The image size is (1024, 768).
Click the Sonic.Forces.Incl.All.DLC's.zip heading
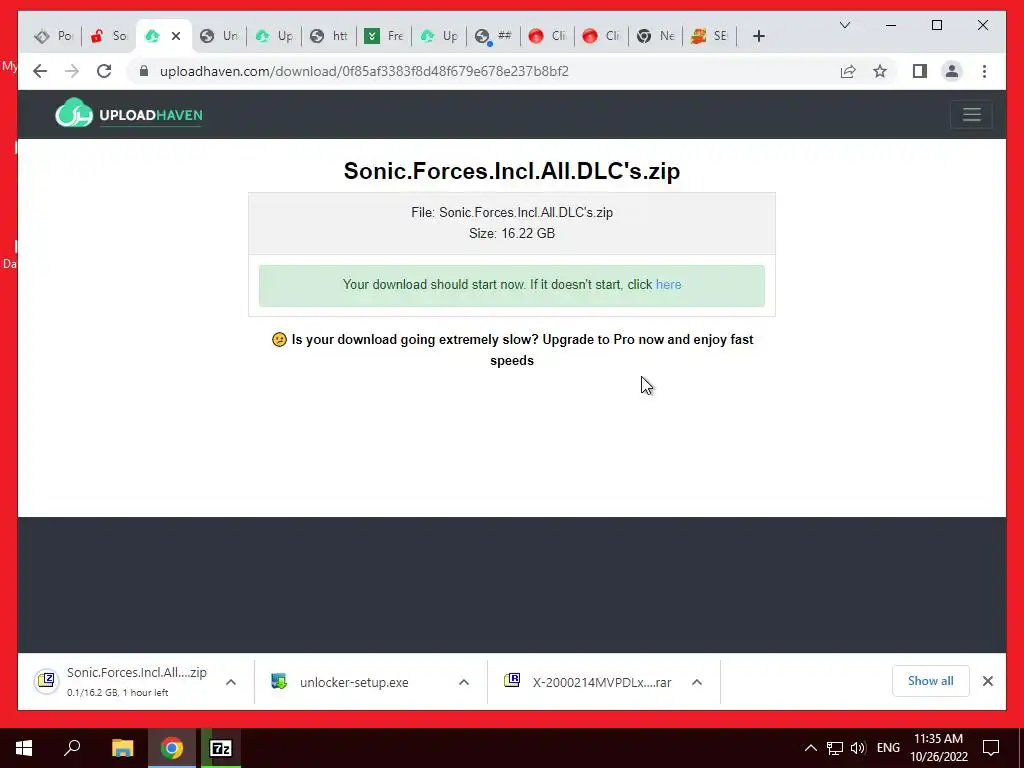pos(512,171)
